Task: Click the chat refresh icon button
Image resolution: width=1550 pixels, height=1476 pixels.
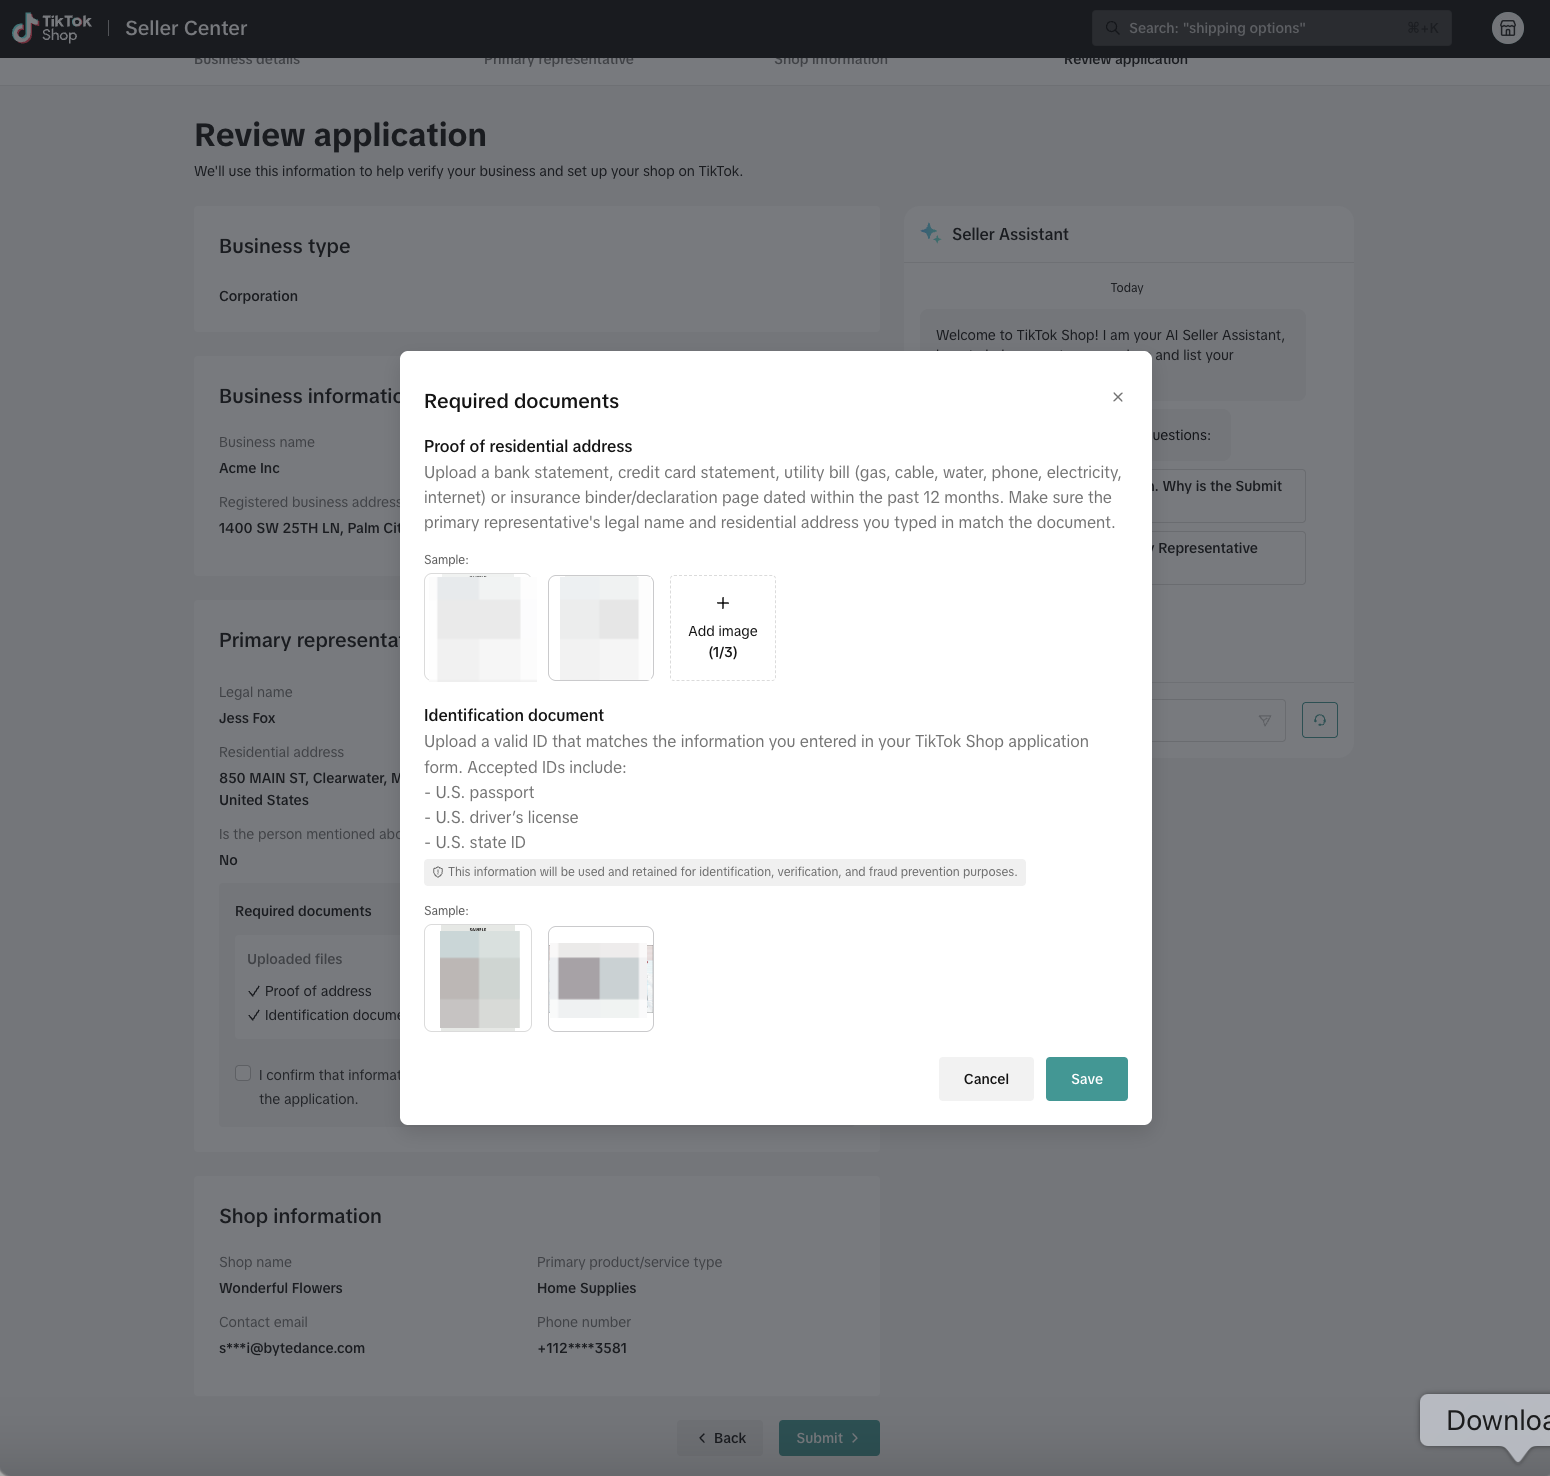Action: point(1319,720)
